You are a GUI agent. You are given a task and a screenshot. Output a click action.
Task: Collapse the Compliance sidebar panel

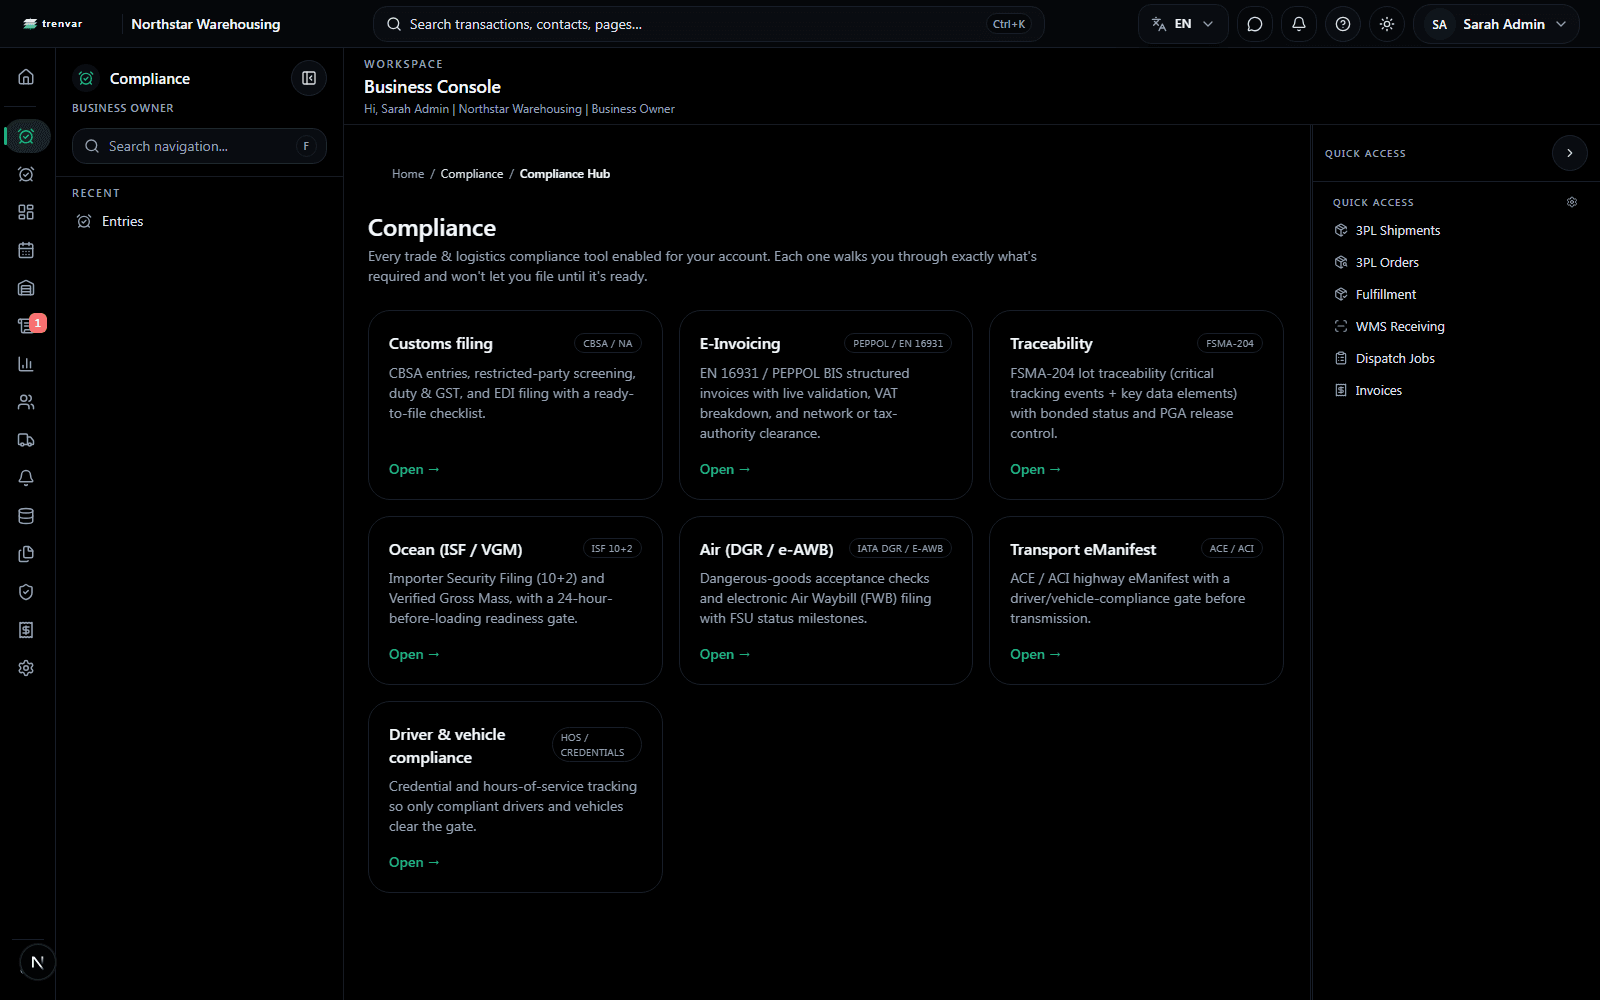(309, 78)
